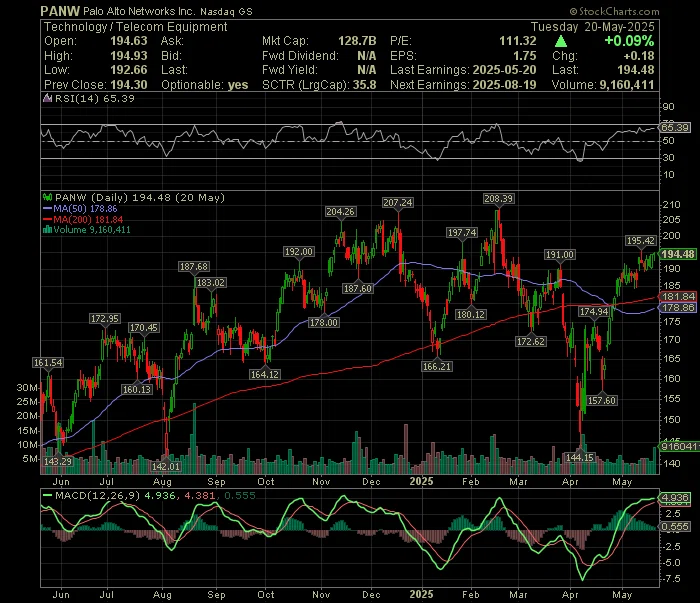Click the Volume legend bar icon
This screenshot has height=603, width=700.
point(47,230)
